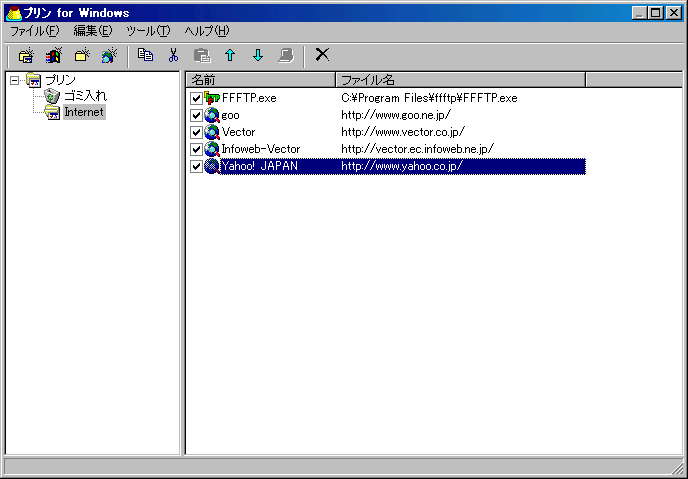This screenshot has height=479, width=688.
Task: Minimize the プリン for Windows window
Action: (640, 13)
